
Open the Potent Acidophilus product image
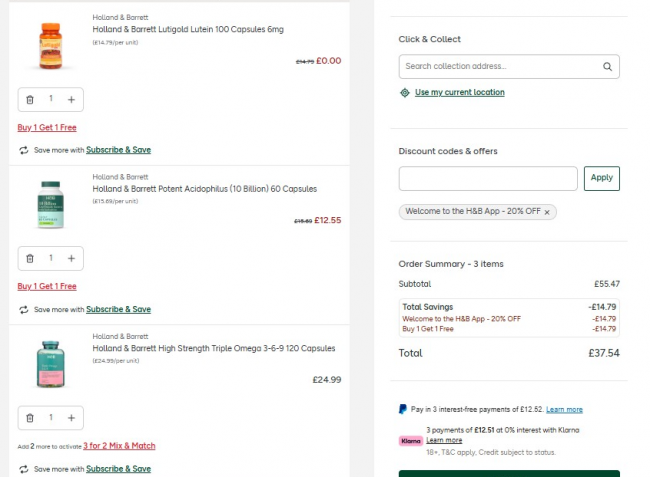[x=50, y=204]
